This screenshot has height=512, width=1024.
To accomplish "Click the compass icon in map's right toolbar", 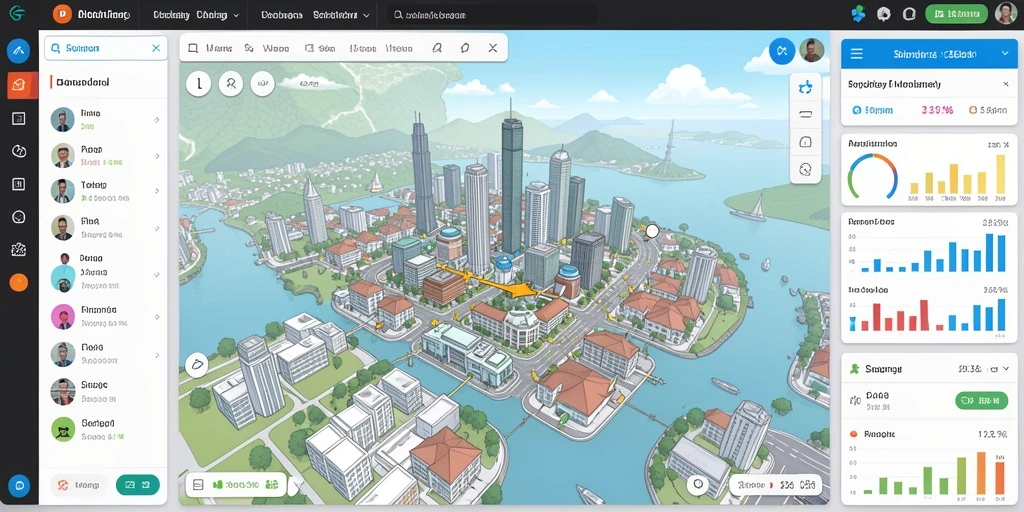I will coord(805,170).
